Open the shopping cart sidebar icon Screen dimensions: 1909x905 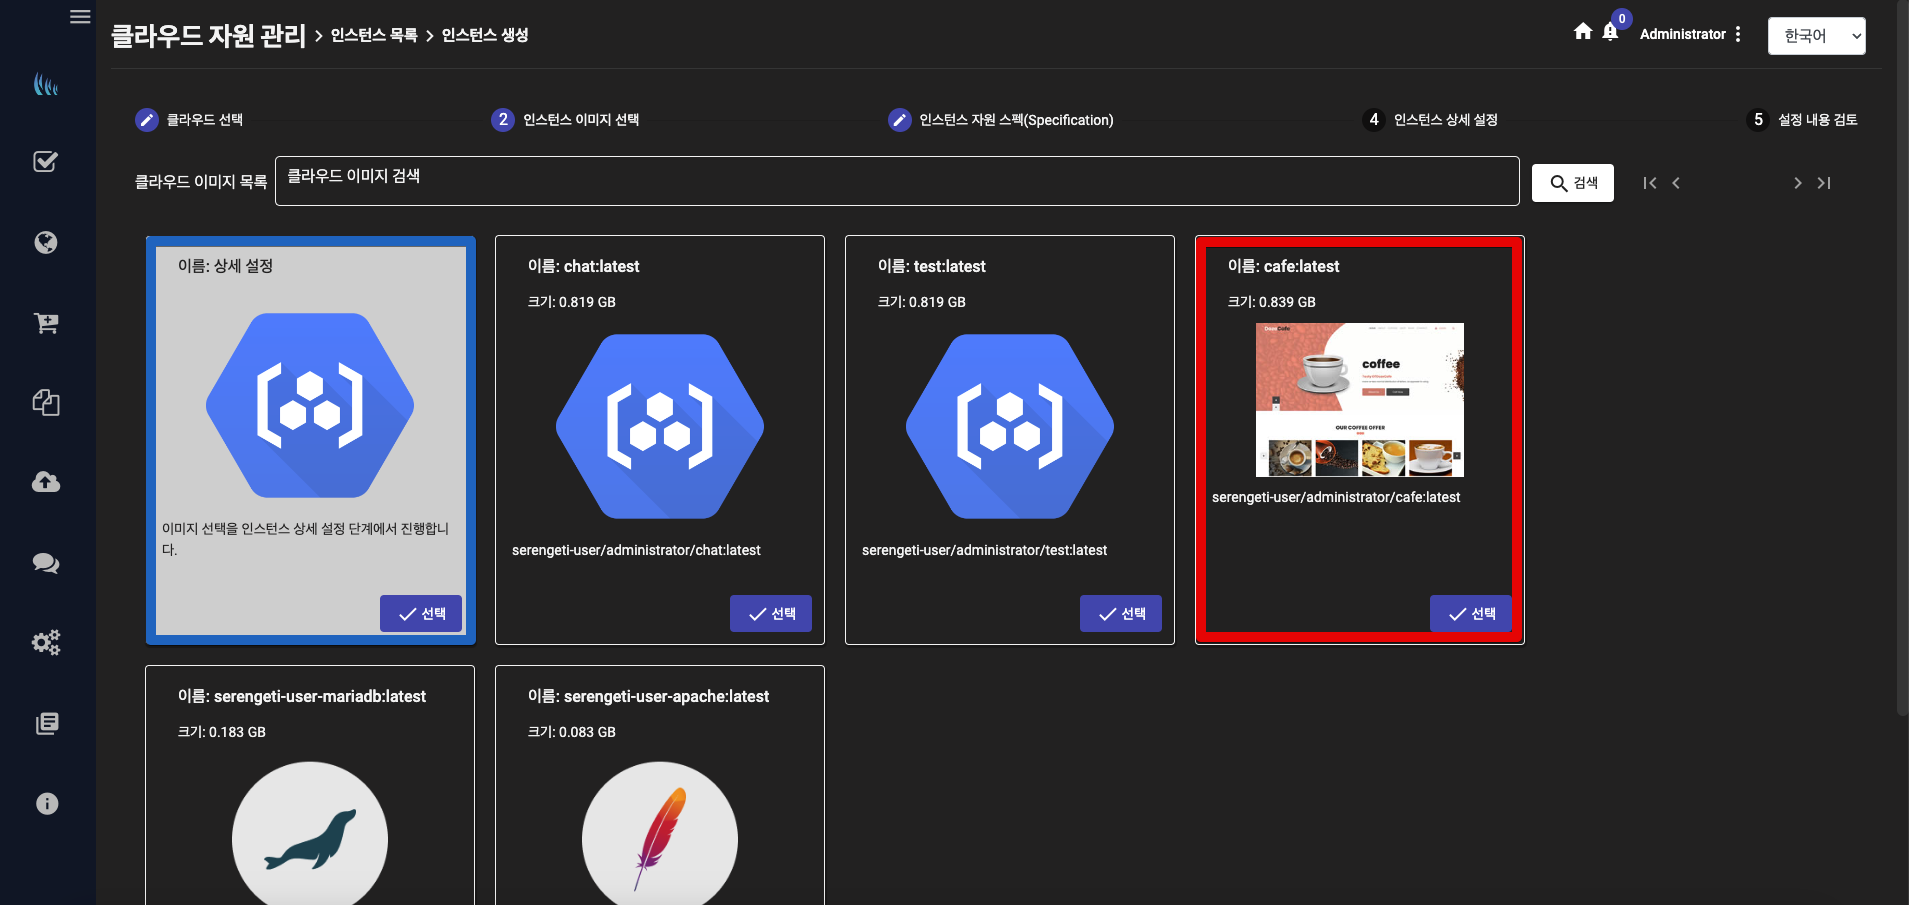46,323
